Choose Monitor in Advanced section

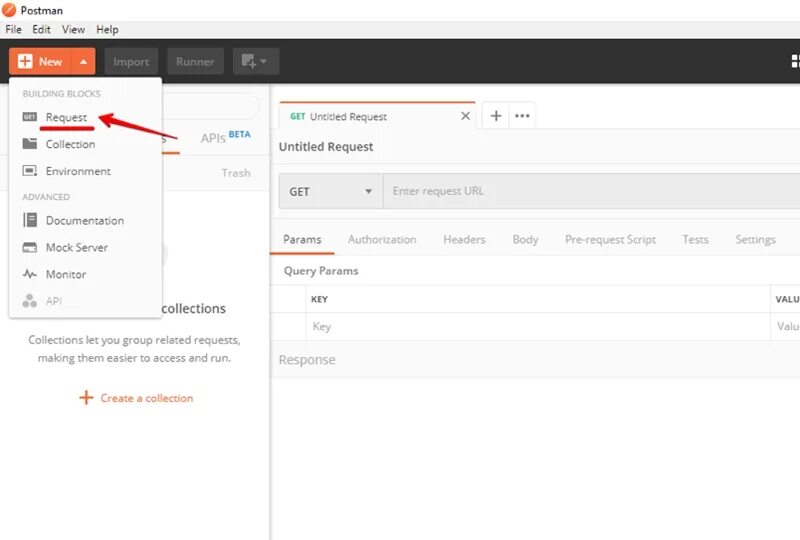tap(66, 275)
